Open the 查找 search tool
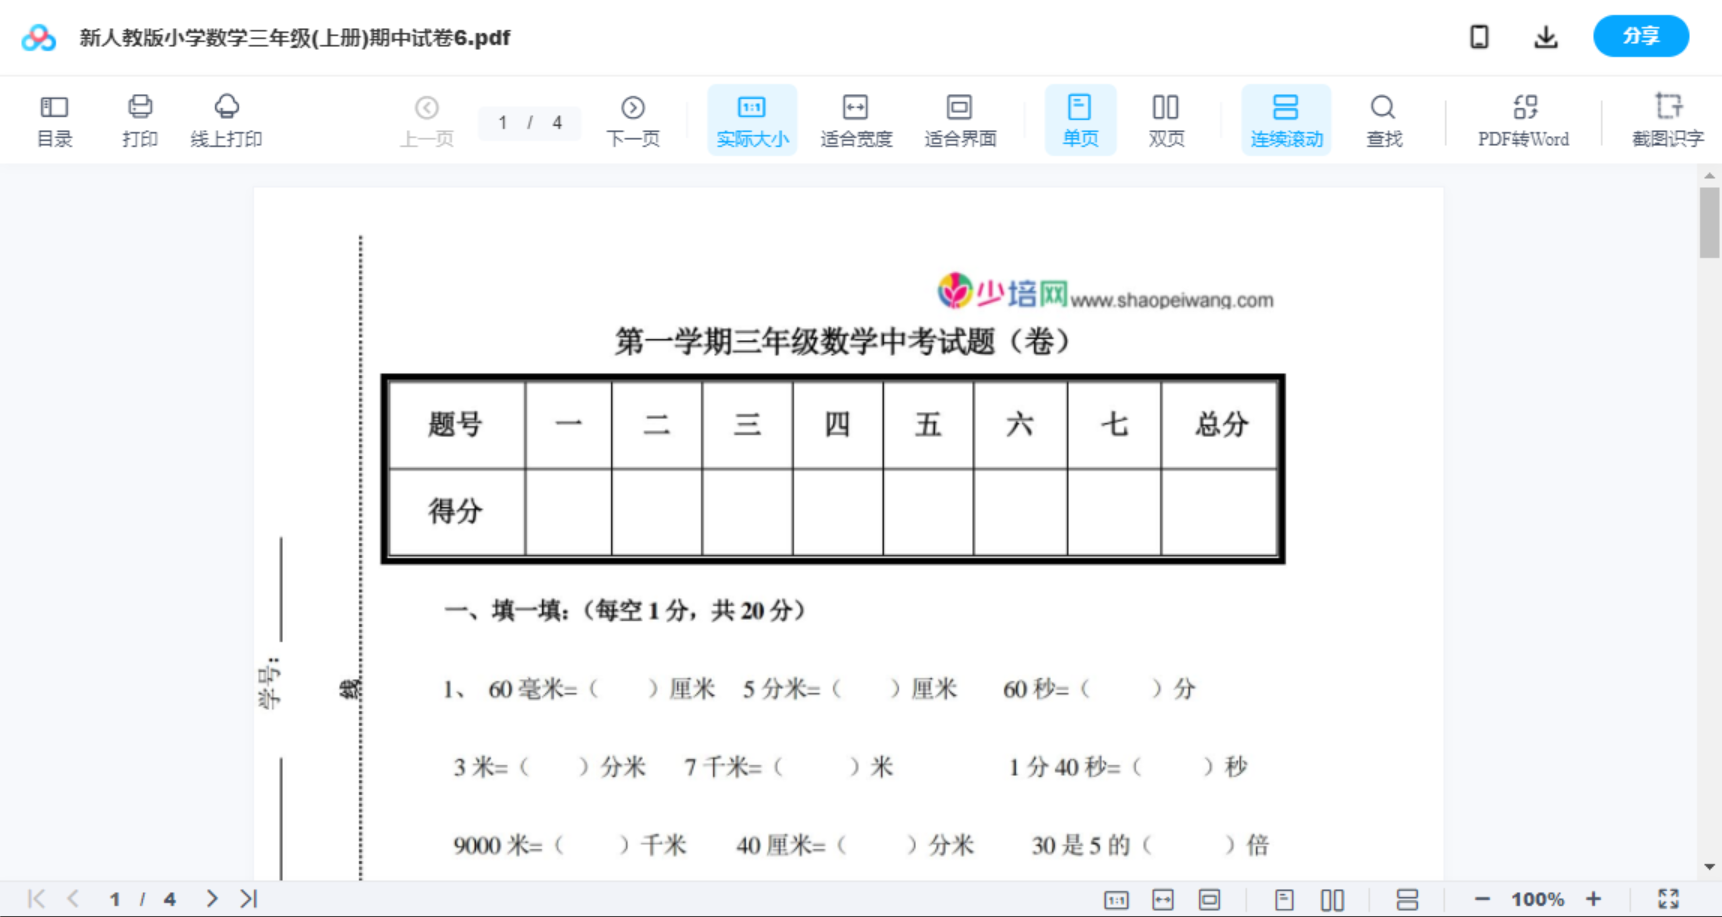 [x=1383, y=119]
